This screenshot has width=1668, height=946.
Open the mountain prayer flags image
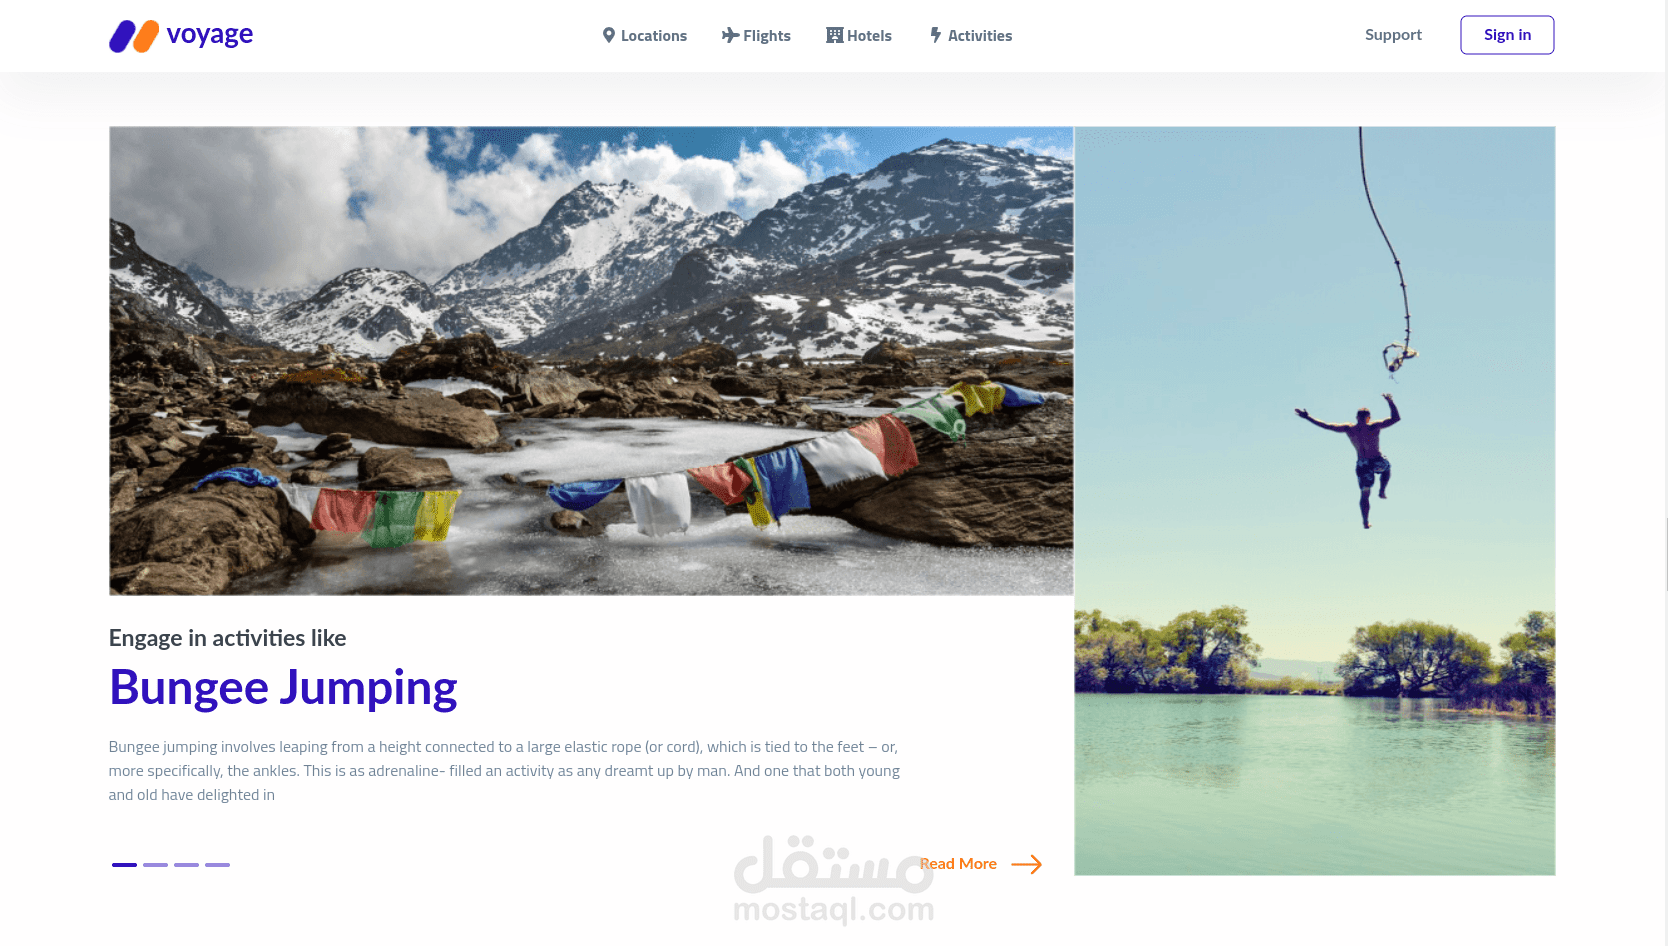tap(591, 361)
